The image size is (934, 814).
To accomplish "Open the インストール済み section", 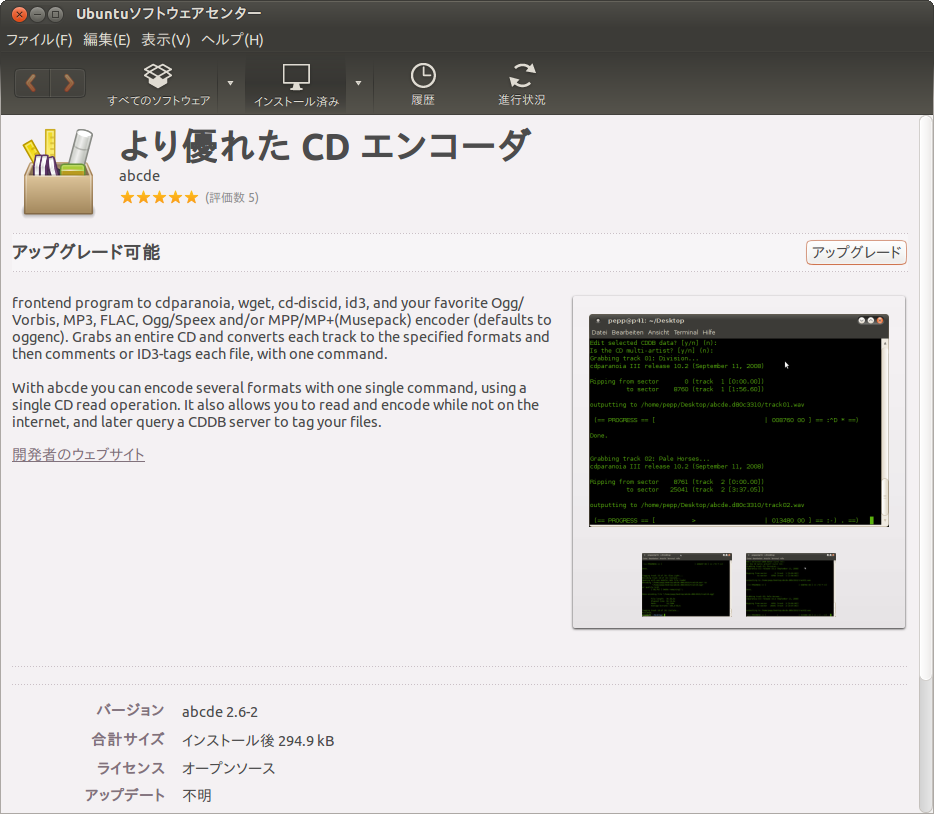I will [296, 84].
